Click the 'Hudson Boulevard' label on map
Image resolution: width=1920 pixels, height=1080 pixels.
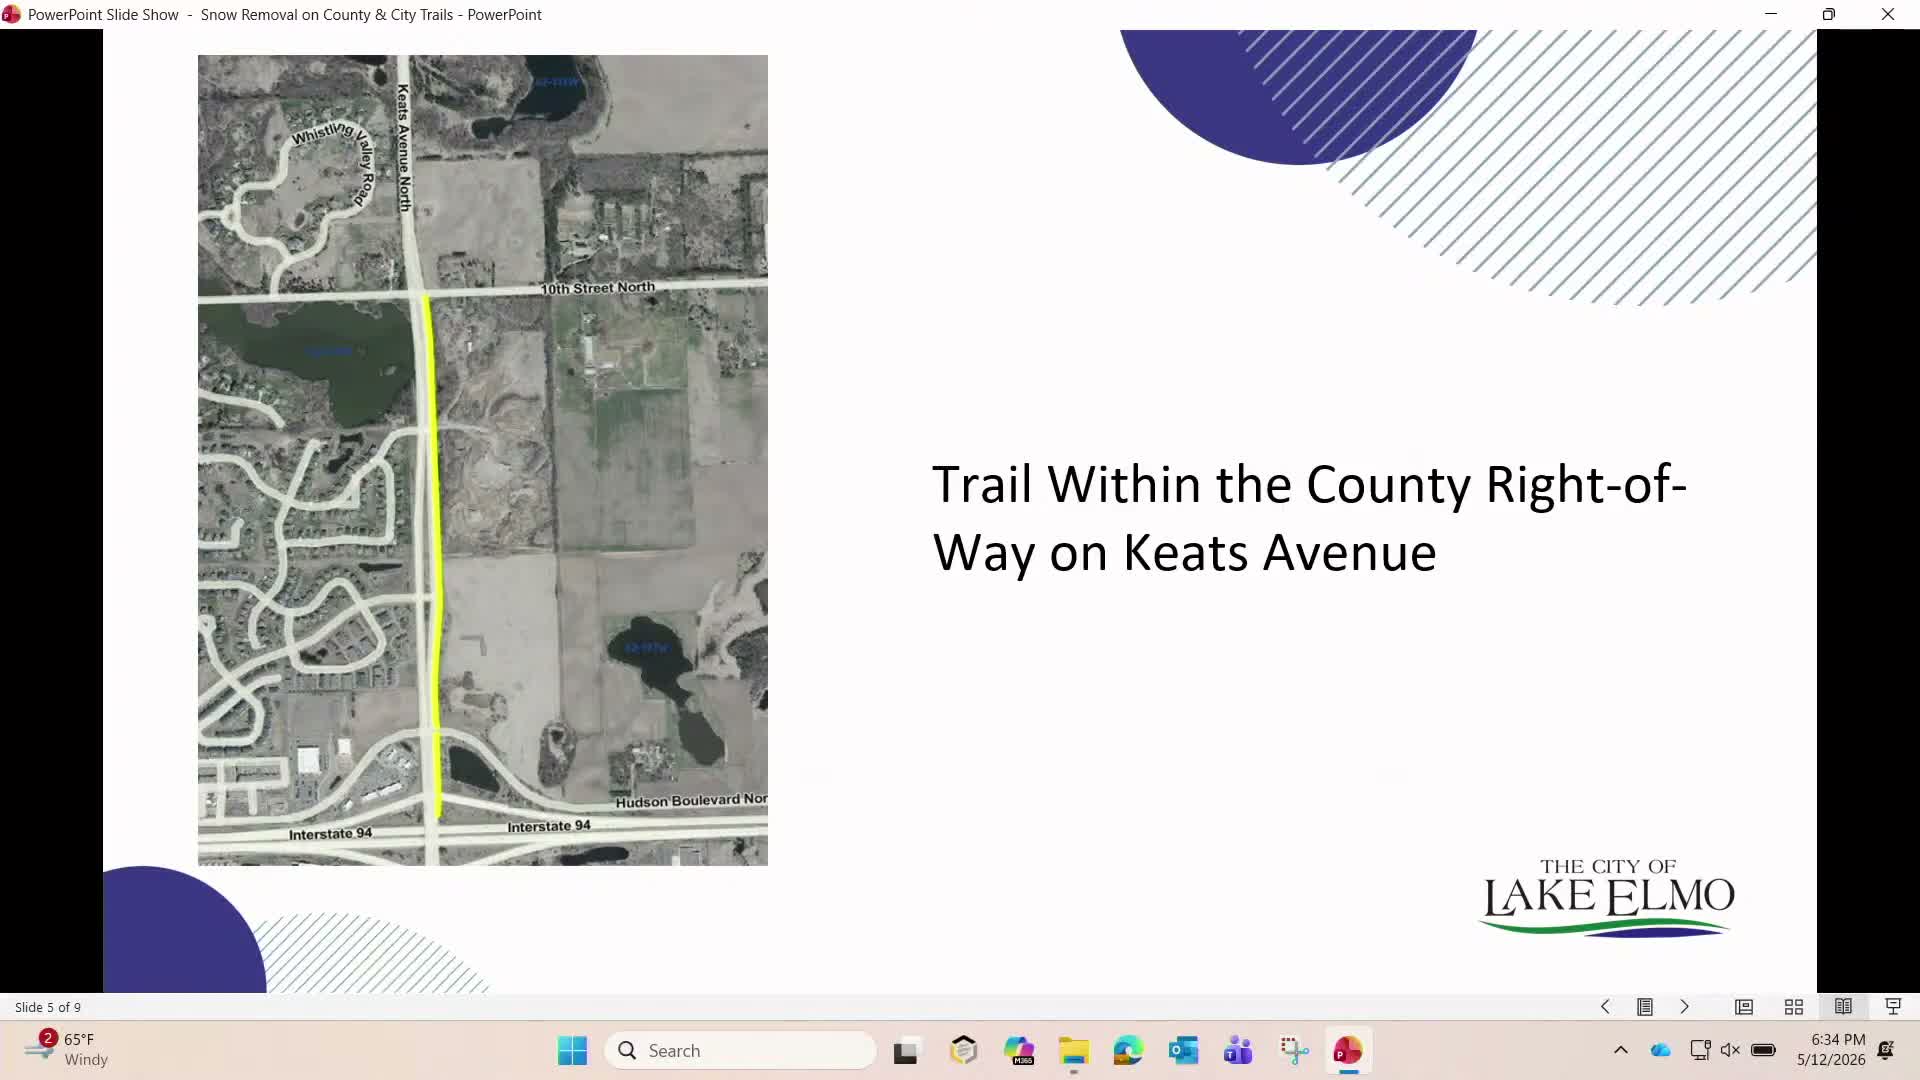coord(691,801)
